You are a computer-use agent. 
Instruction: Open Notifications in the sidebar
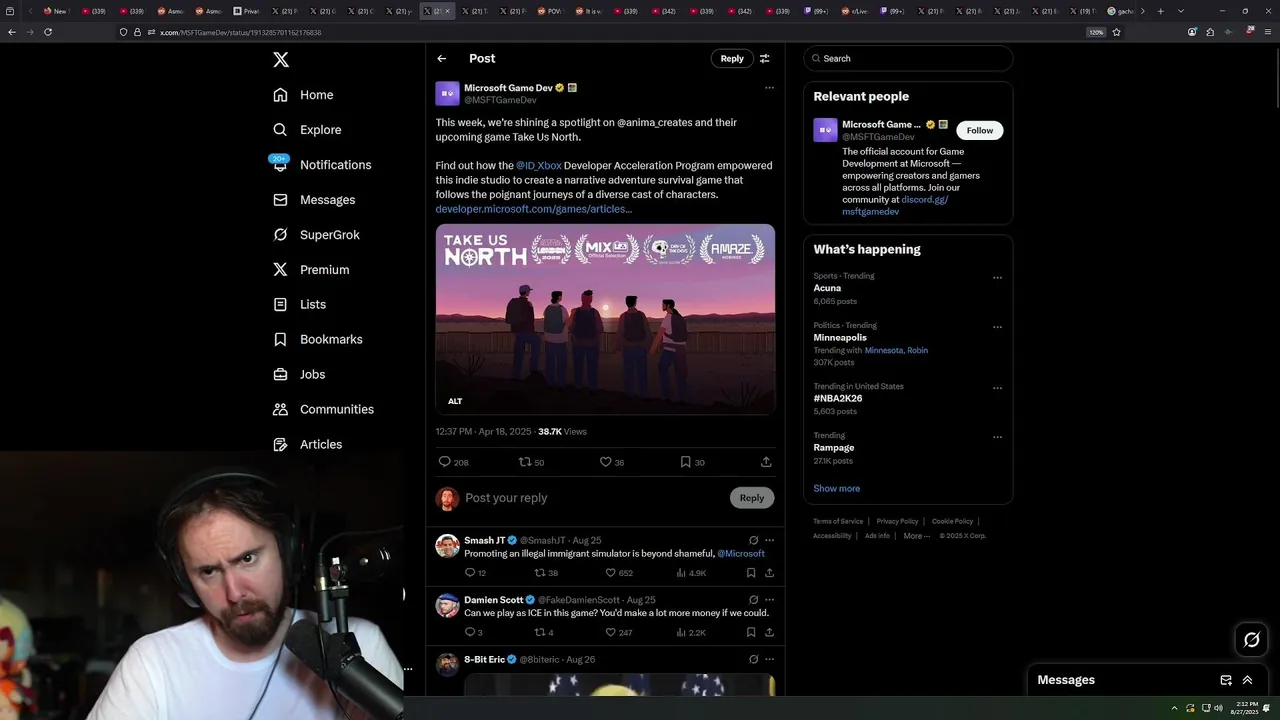coord(321,165)
